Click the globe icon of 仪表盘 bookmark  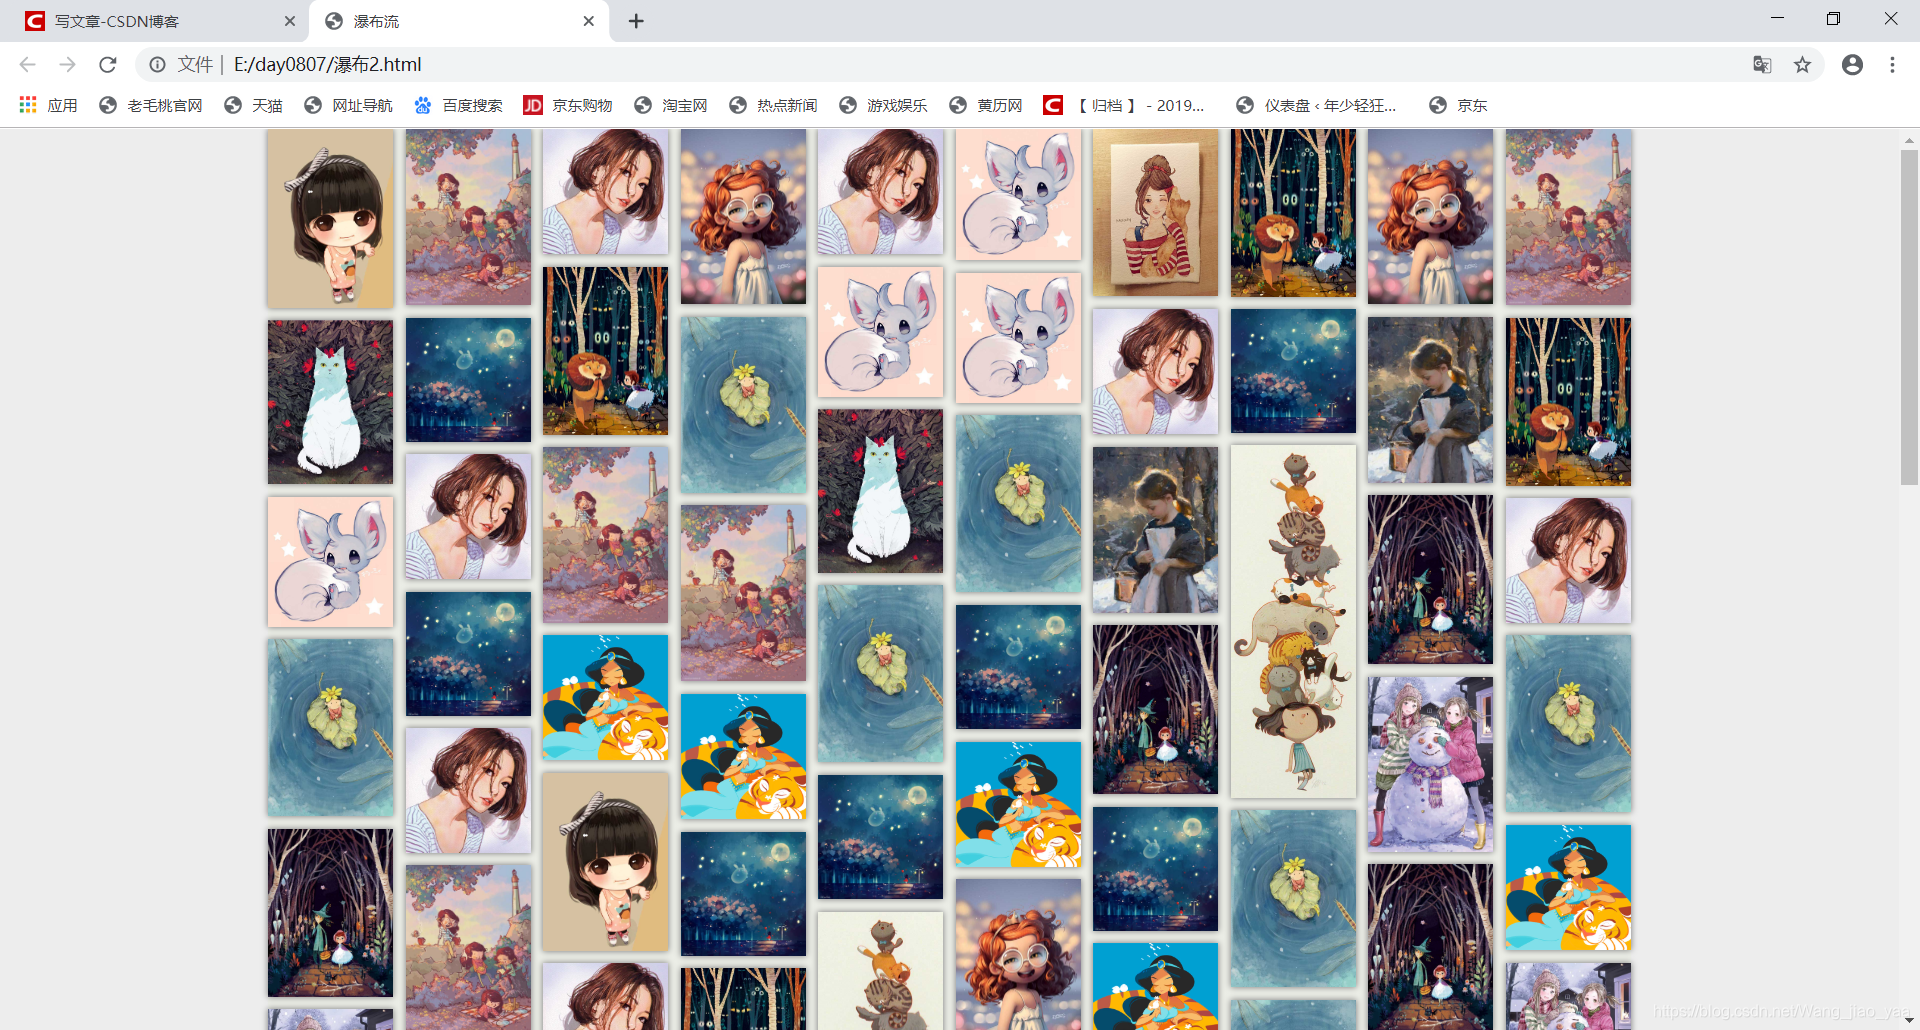1245,105
